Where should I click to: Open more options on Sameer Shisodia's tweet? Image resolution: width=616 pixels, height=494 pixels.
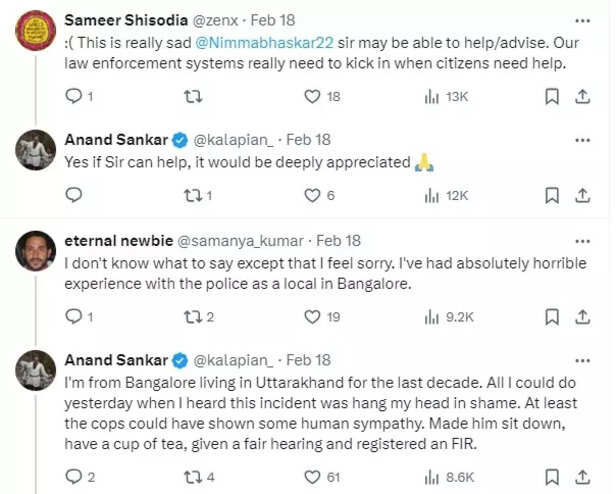[x=582, y=19]
